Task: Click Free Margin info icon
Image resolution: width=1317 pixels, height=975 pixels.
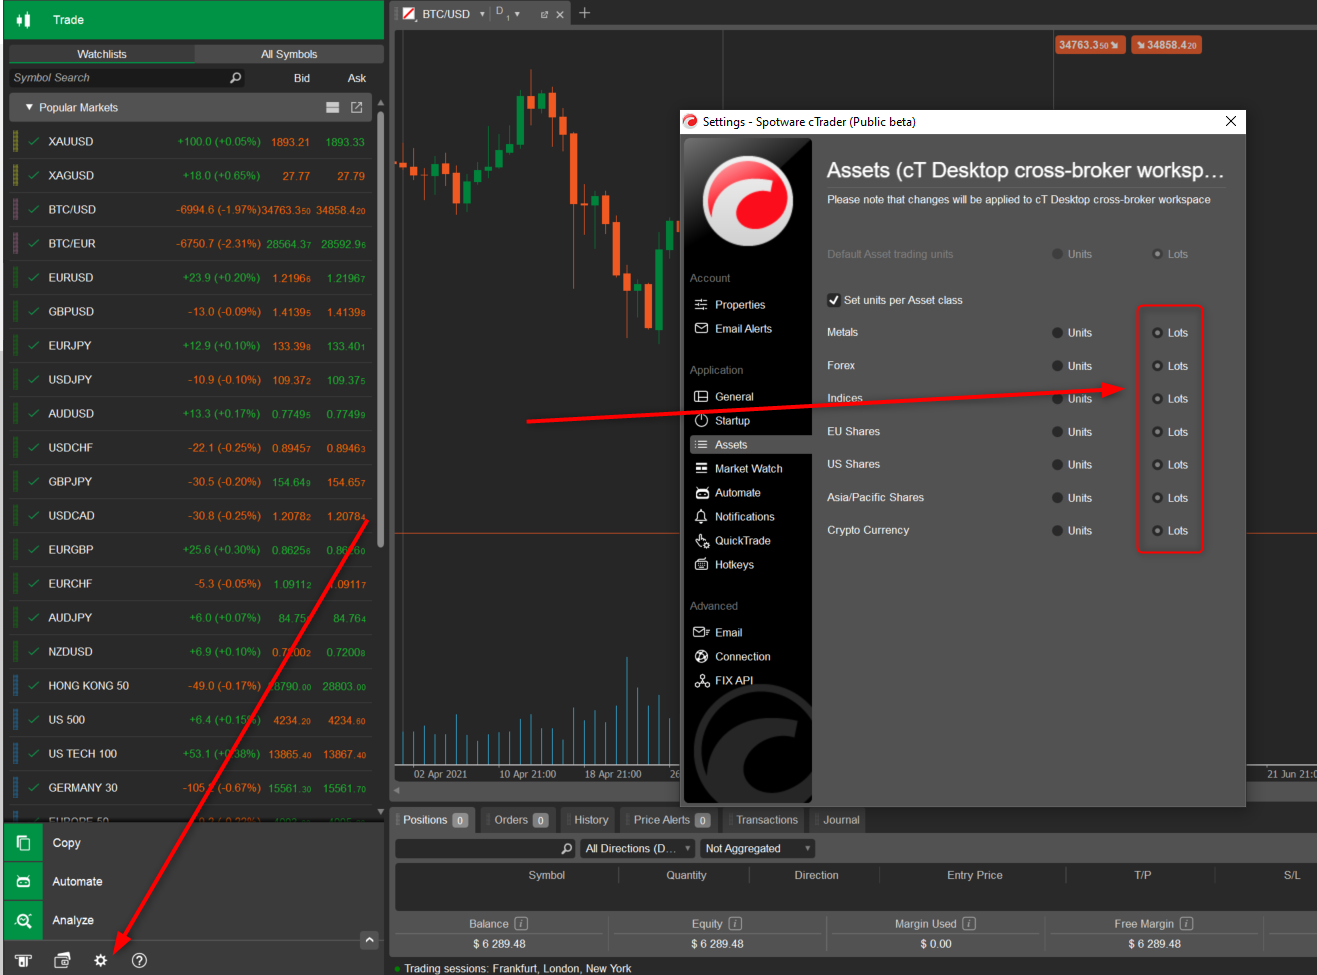Action: [x=1186, y=923]
